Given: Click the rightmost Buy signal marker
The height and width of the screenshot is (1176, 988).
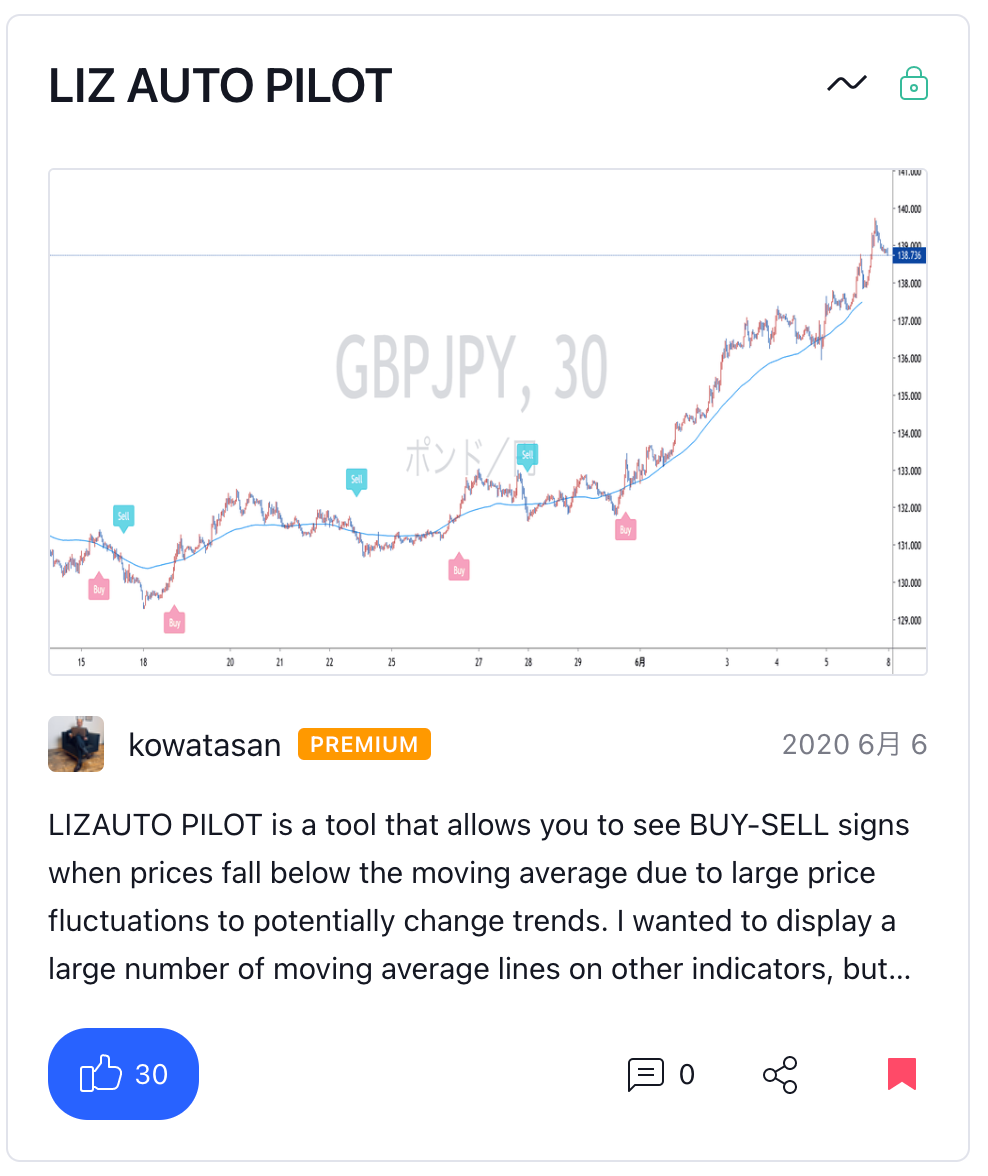Looking at the screenshot, I should click(x=625, y=529).
